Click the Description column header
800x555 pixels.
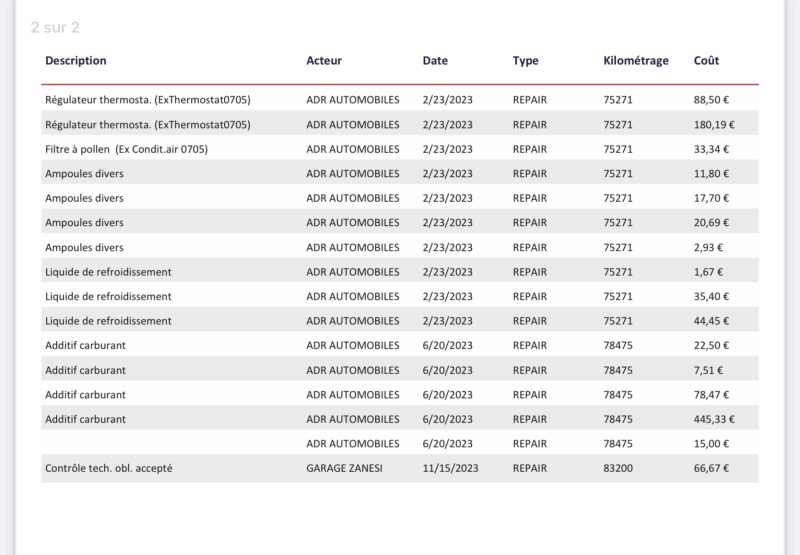[x=76, y=61]
